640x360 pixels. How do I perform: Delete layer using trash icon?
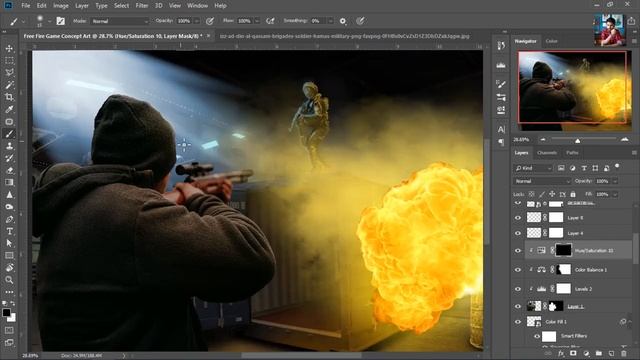[x=624, y=353]
